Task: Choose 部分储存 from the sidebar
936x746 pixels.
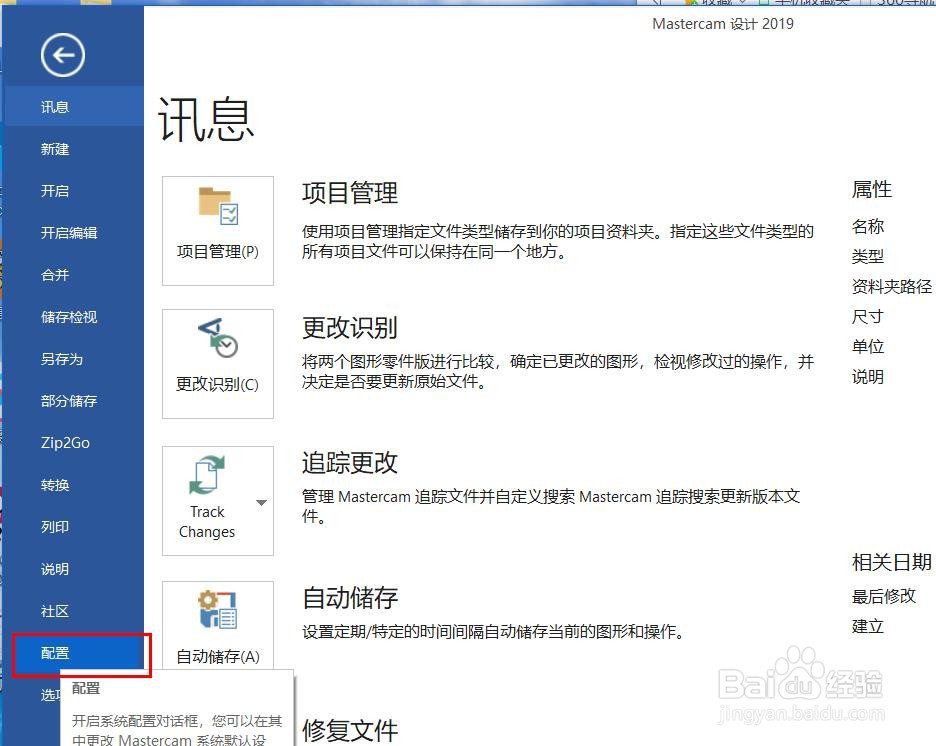Action: click(73, 401)
